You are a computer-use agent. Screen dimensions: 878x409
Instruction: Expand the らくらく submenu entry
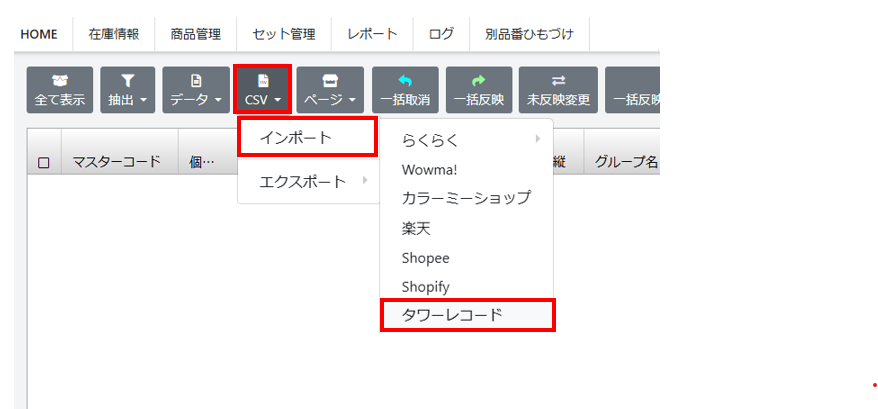tap(466, 140)
